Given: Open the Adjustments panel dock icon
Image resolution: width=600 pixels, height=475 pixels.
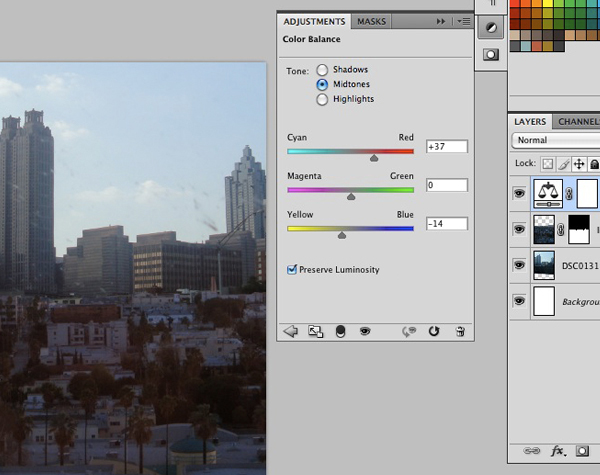Looking at the screenshot, I should click(490, 29).
